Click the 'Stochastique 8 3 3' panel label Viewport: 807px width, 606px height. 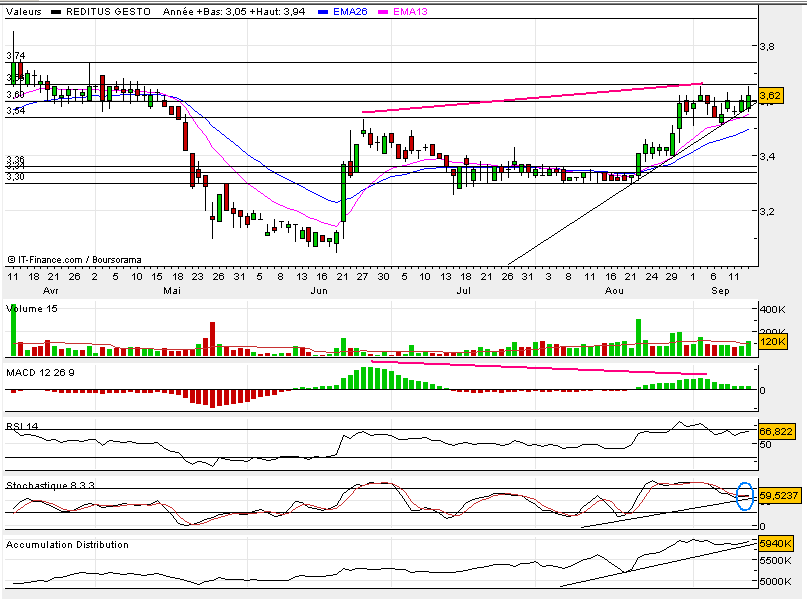tap(50, 485)
